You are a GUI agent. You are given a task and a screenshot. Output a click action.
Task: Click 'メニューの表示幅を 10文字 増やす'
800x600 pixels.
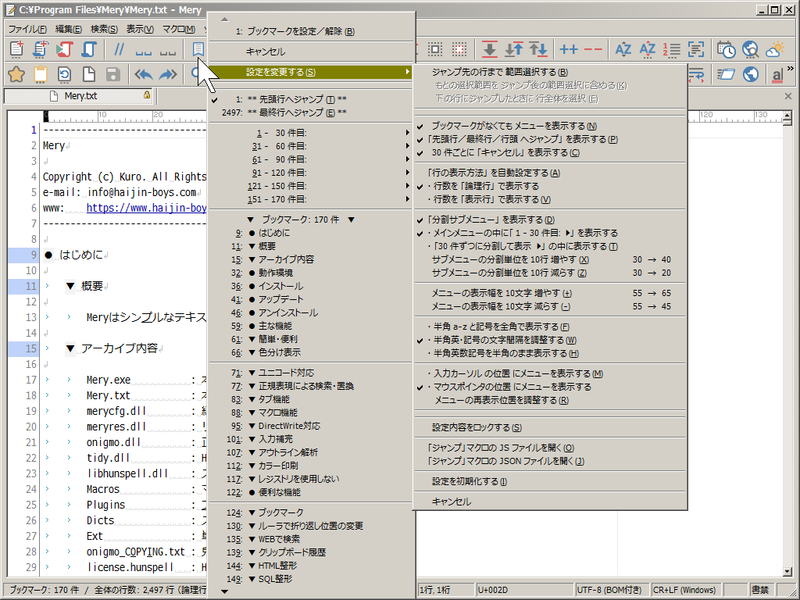[x=548, y=293]
